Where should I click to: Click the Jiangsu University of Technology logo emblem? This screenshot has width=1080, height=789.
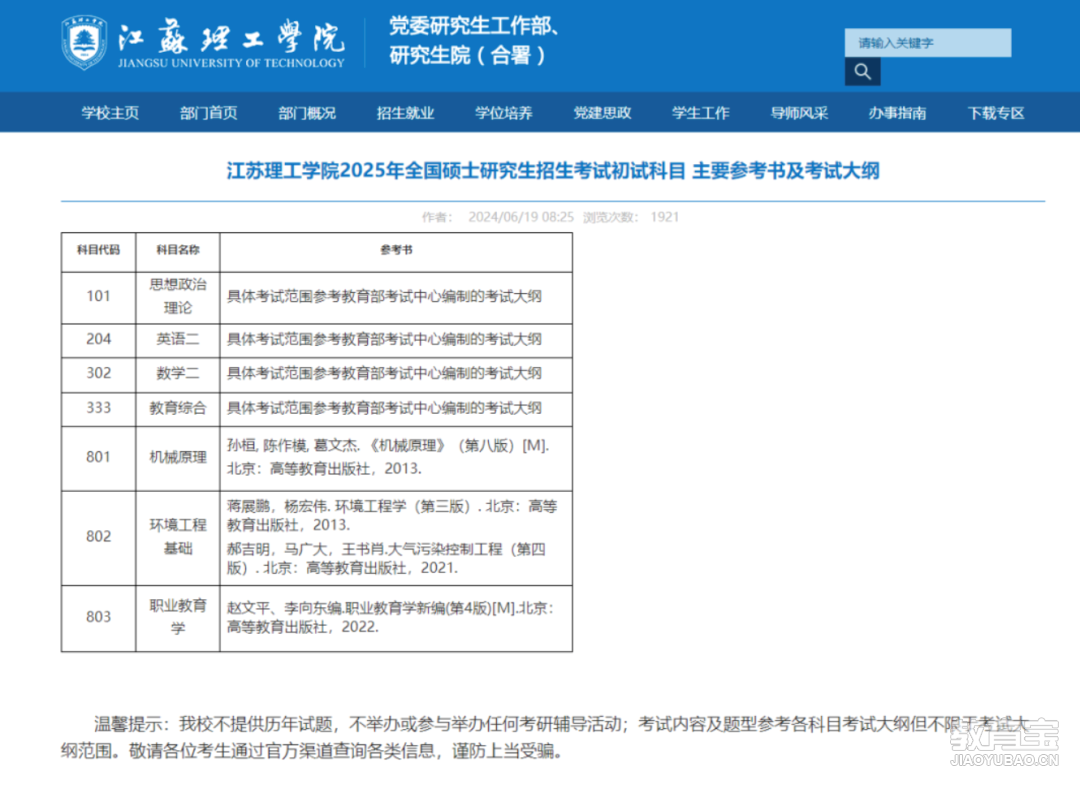[x=84, y=42]
